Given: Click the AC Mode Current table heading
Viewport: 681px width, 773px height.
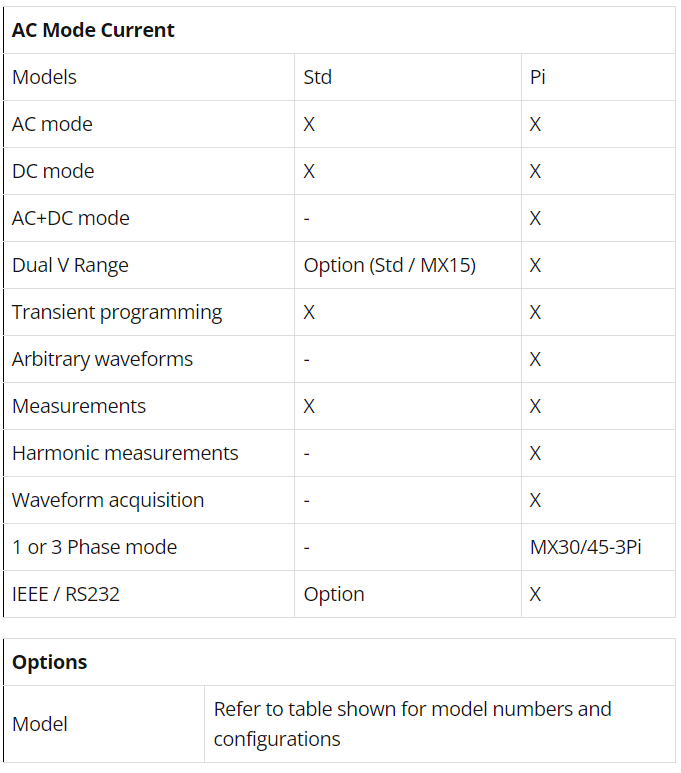Looking at the screenshot, I should pos(93,31).
